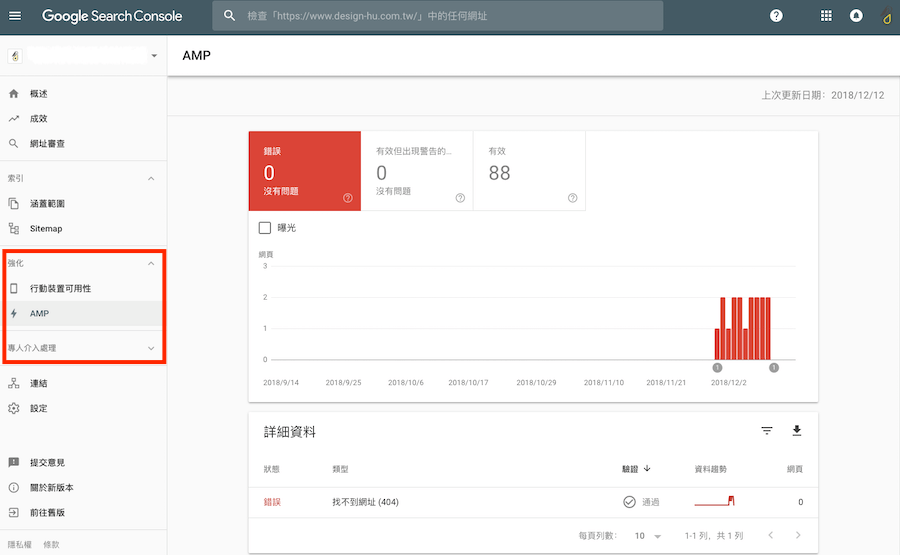Toggle the impressions checkbox

click(265, 228)
